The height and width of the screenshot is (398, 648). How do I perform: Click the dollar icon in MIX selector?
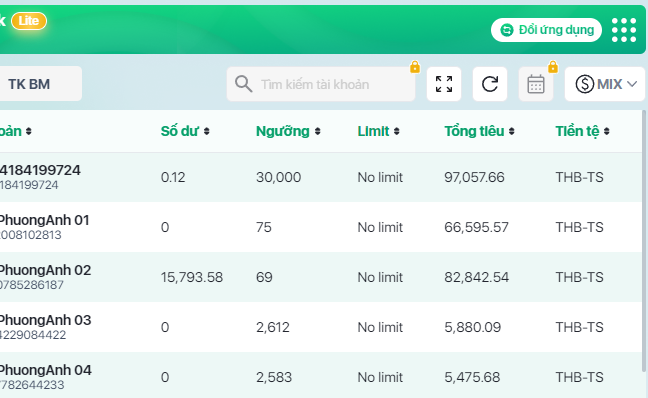click(585, 84)
